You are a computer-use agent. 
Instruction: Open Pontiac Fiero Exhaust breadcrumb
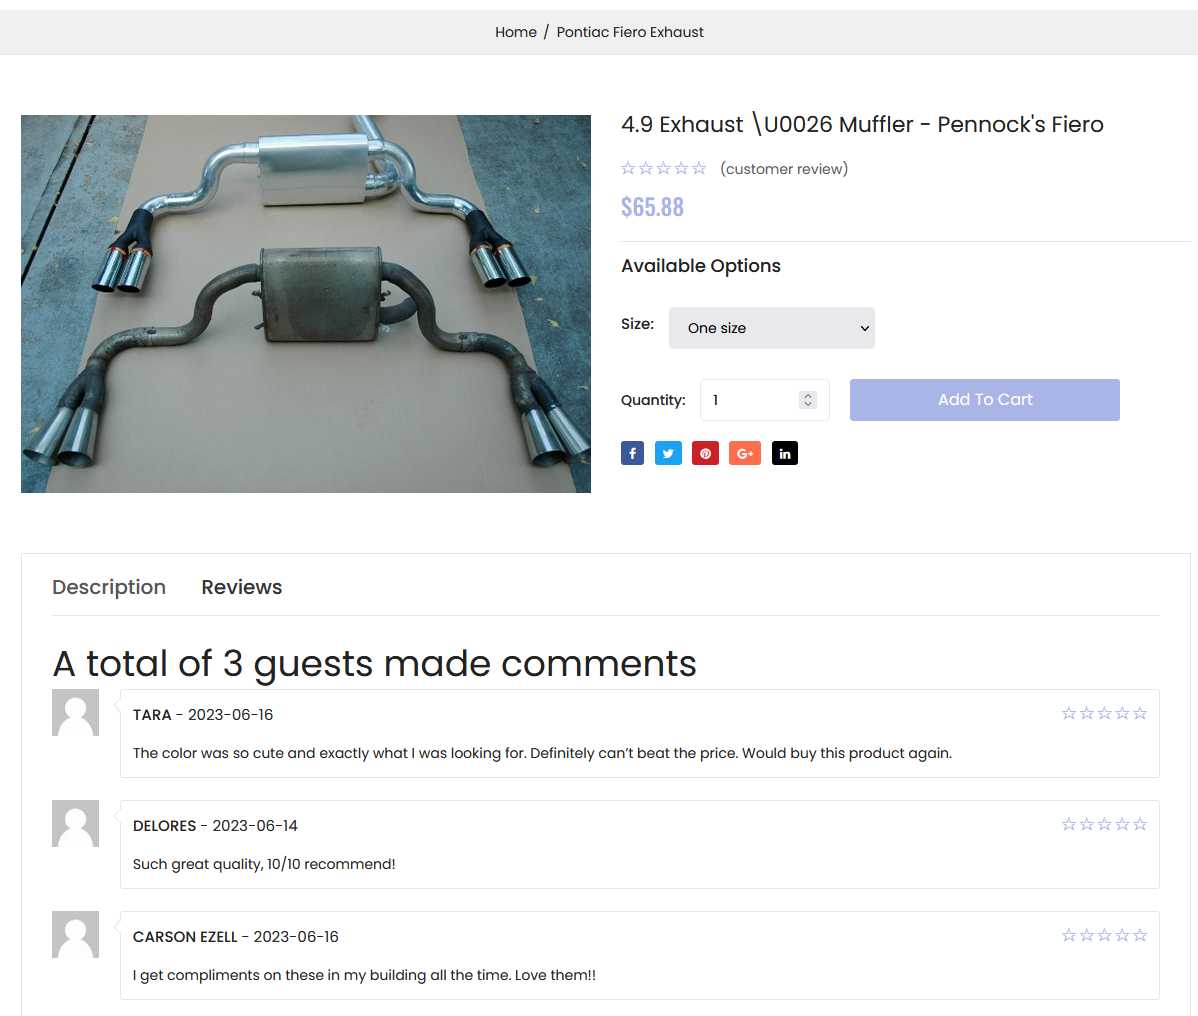630,32
